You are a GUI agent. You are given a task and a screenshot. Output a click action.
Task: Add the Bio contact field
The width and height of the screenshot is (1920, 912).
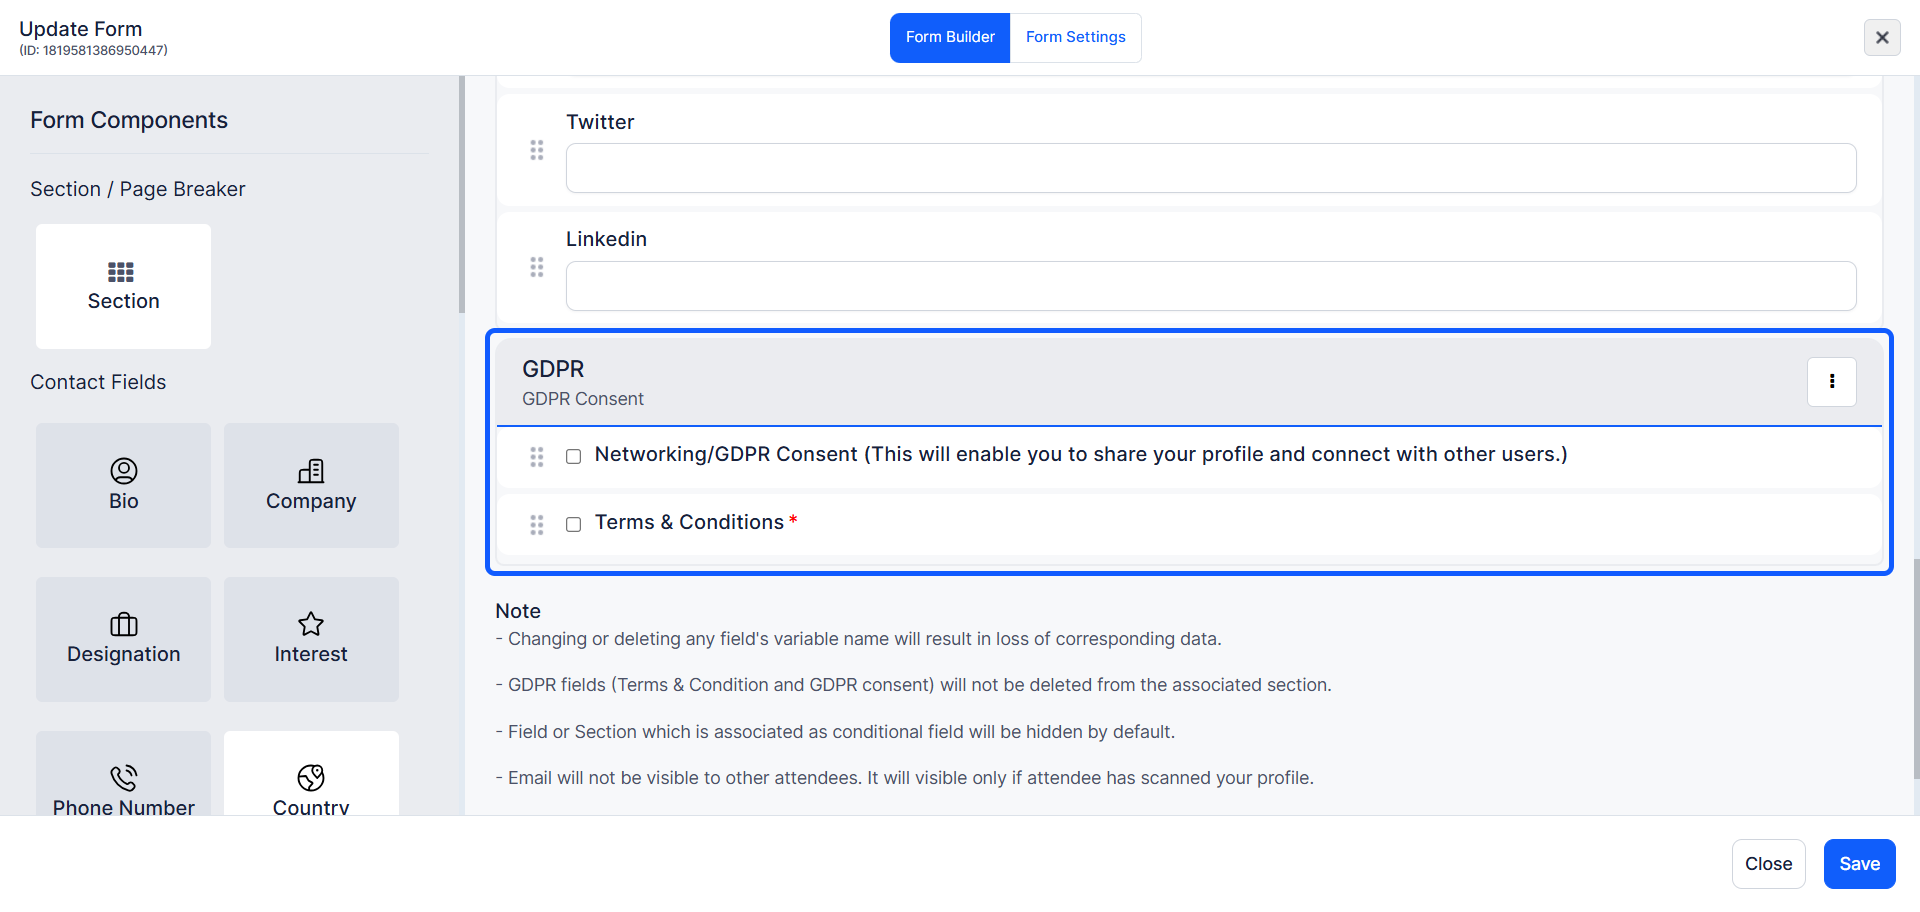pos(123,485)
